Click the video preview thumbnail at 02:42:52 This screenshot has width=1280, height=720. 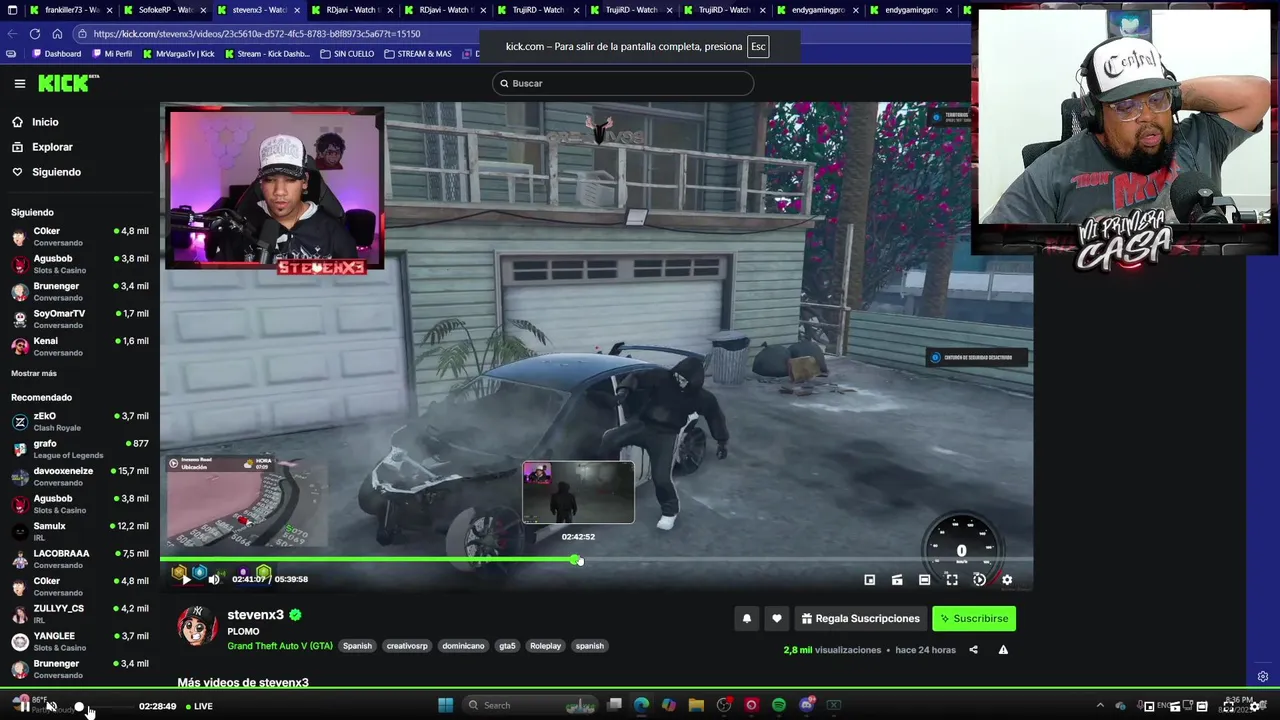click(x=578, y=492)
